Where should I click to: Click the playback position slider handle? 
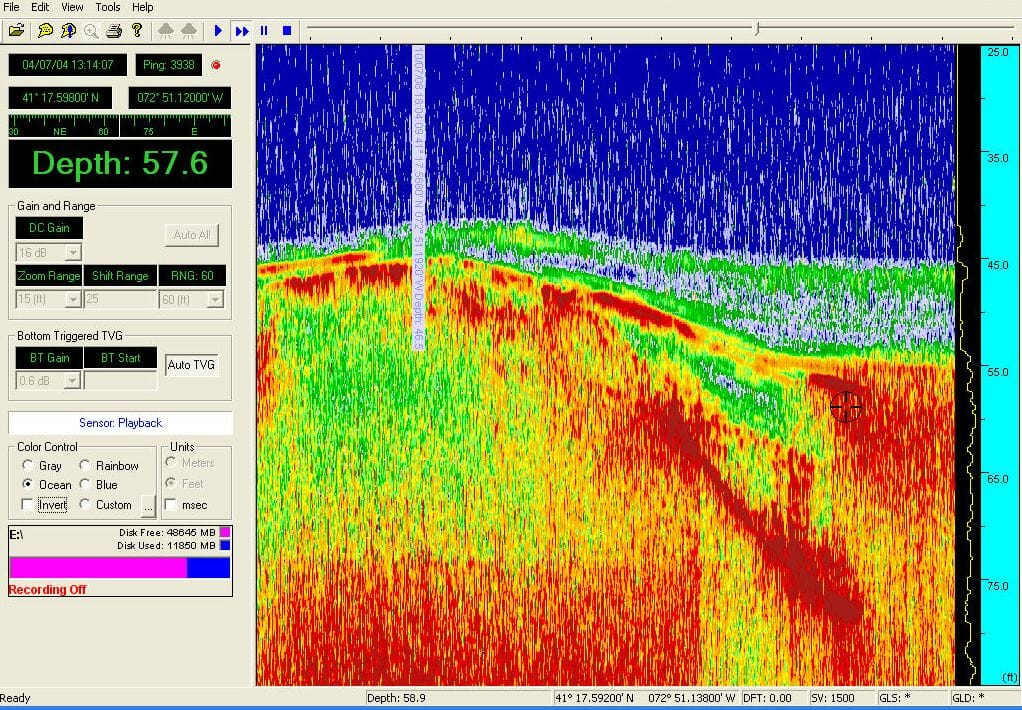(x=757, y=29)
